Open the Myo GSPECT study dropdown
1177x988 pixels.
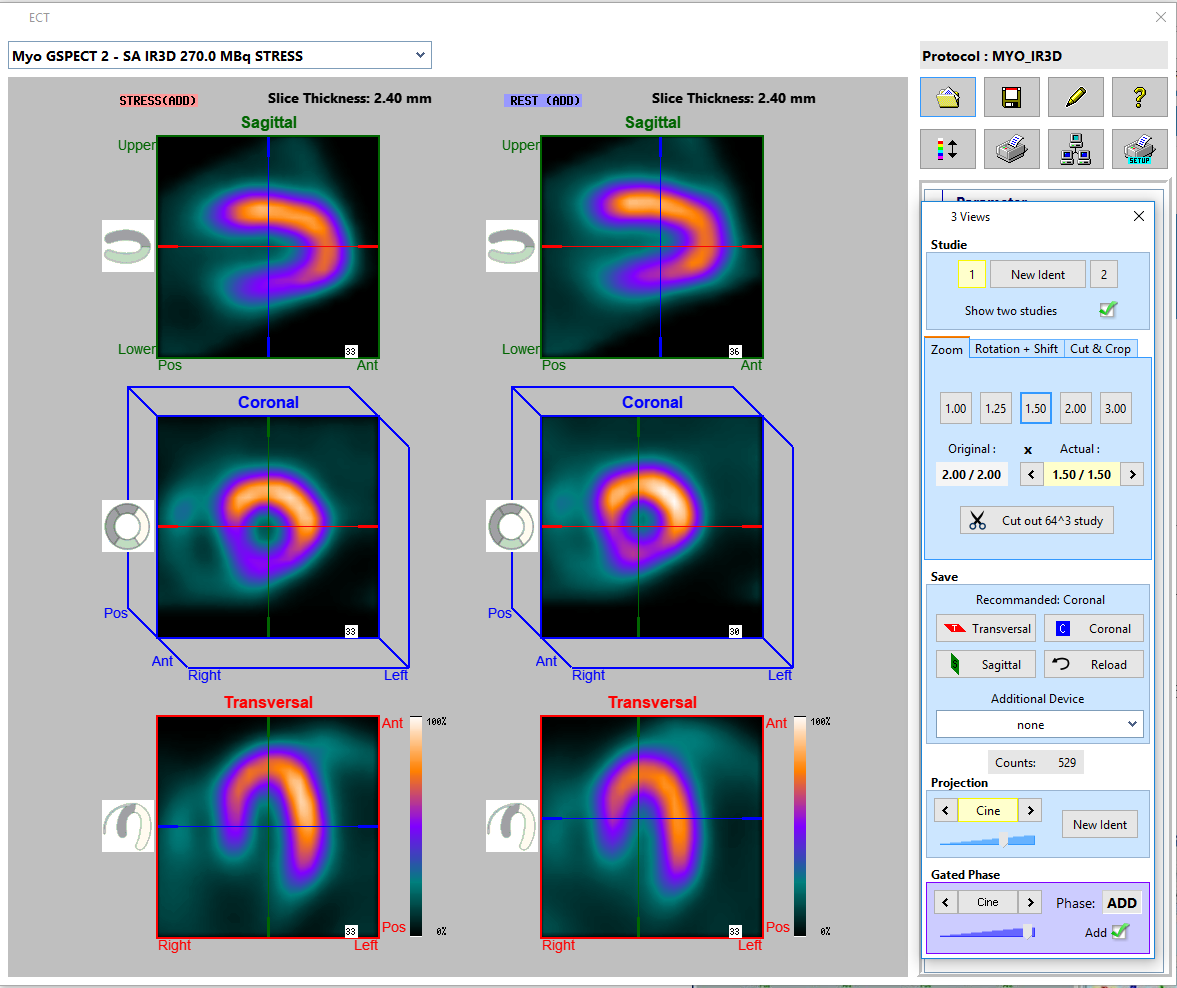click(219, 56)
